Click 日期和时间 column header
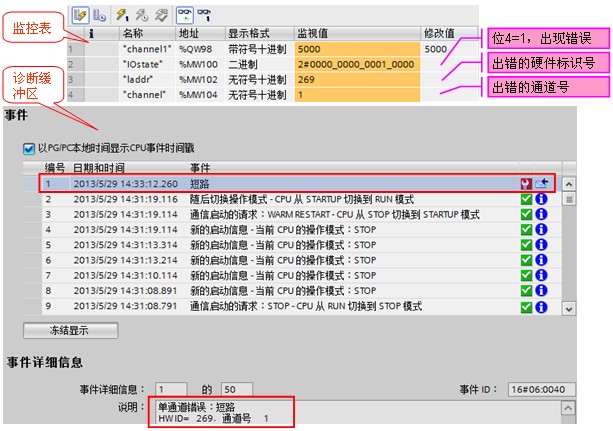This screenshot has width=613, height=431. click(99, 168)
